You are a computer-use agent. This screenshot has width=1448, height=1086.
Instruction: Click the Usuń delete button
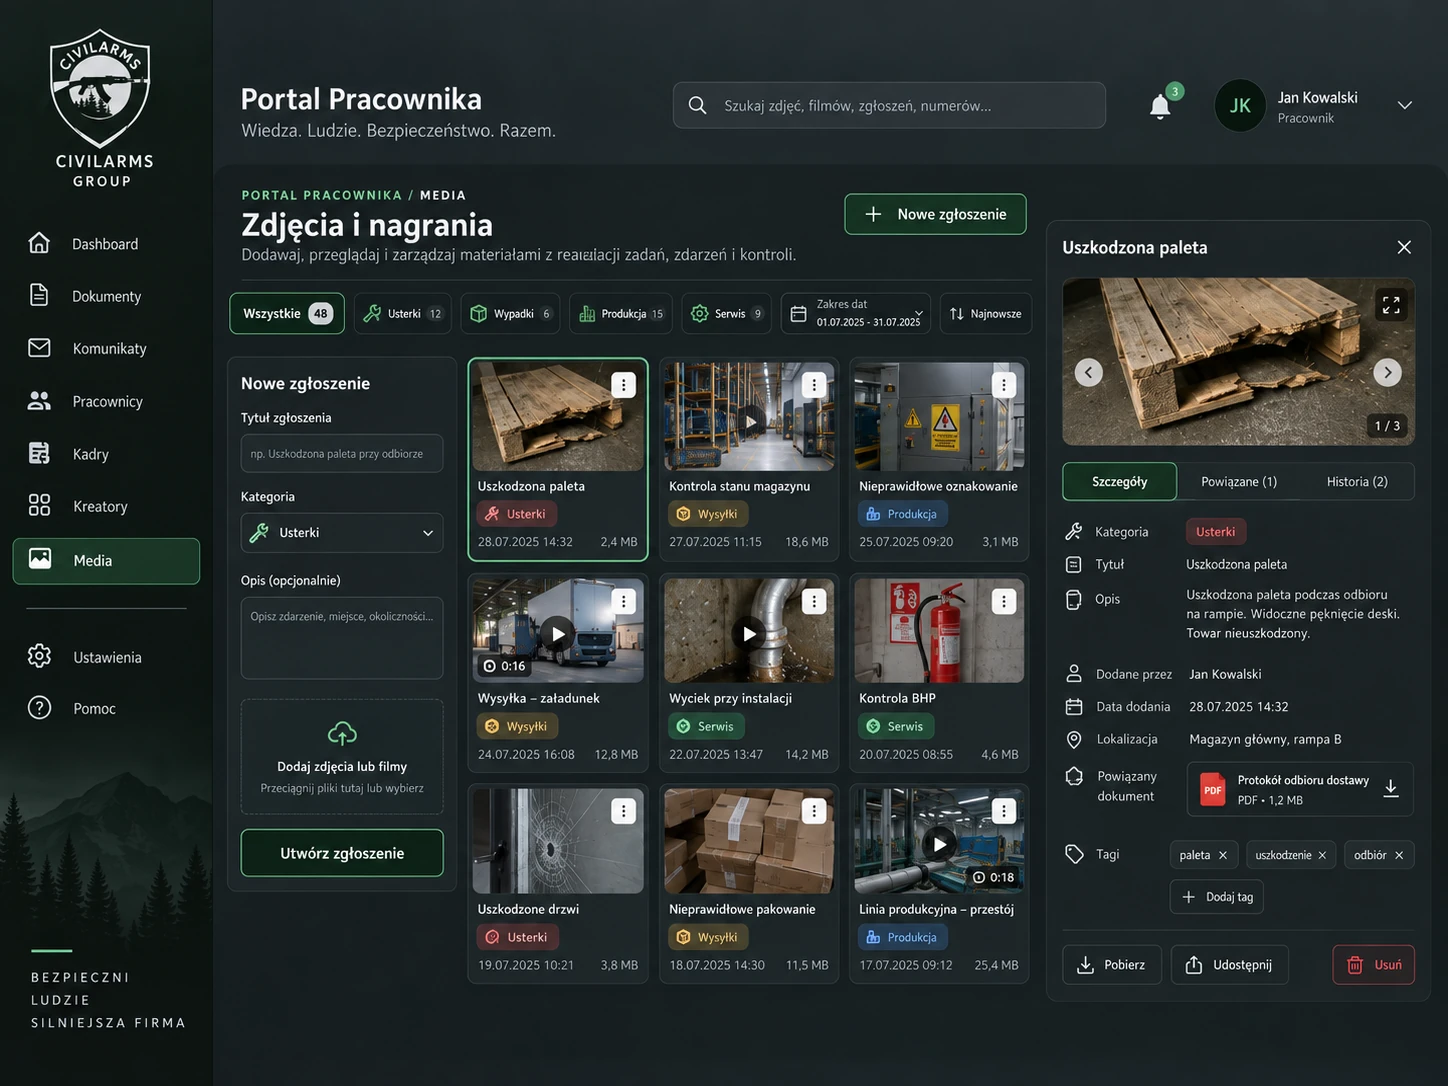point(1374,965)
